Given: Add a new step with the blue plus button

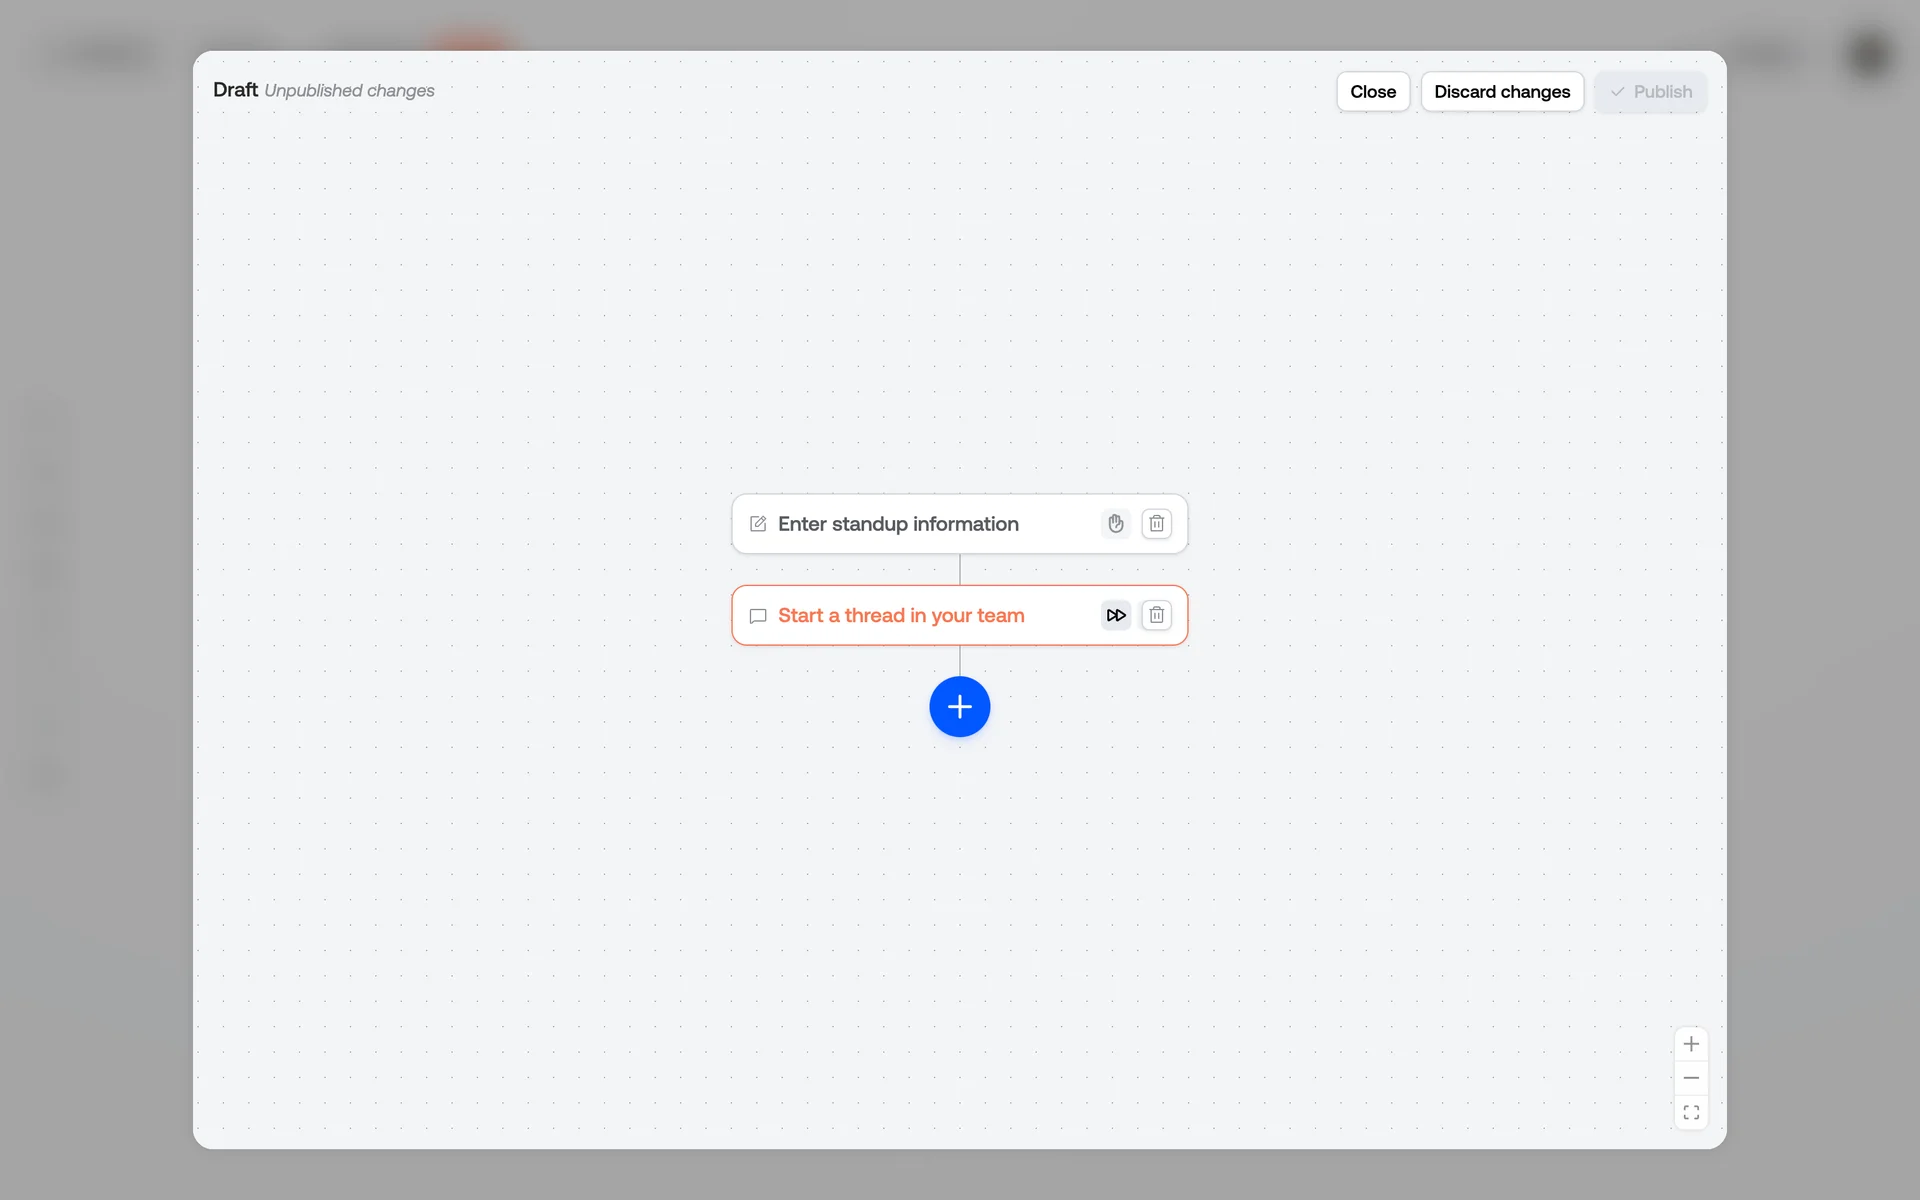Looking at the screenshot, I should 959,707.
